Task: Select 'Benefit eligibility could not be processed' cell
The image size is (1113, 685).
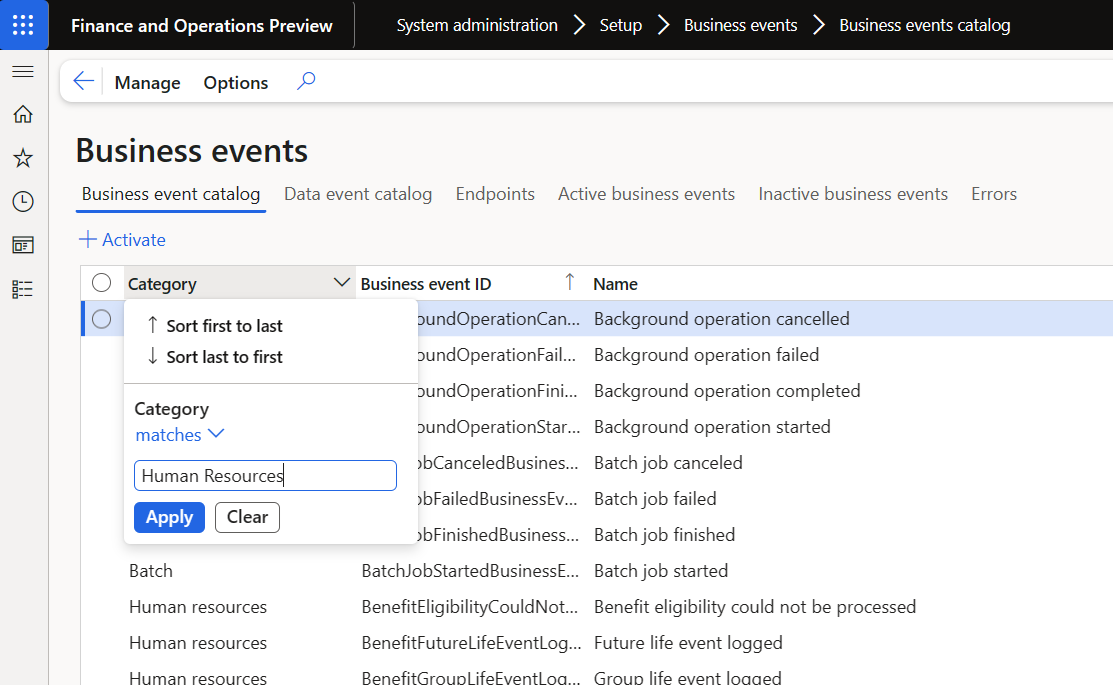Action: [x=755, y=607]
